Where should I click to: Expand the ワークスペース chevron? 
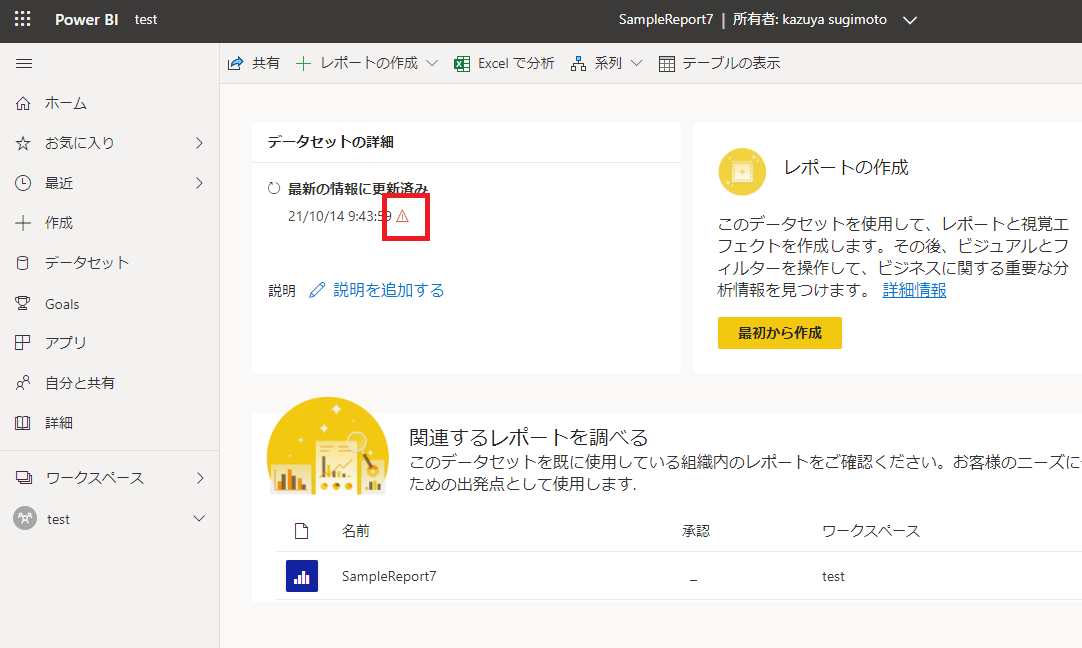coord(200,478)
